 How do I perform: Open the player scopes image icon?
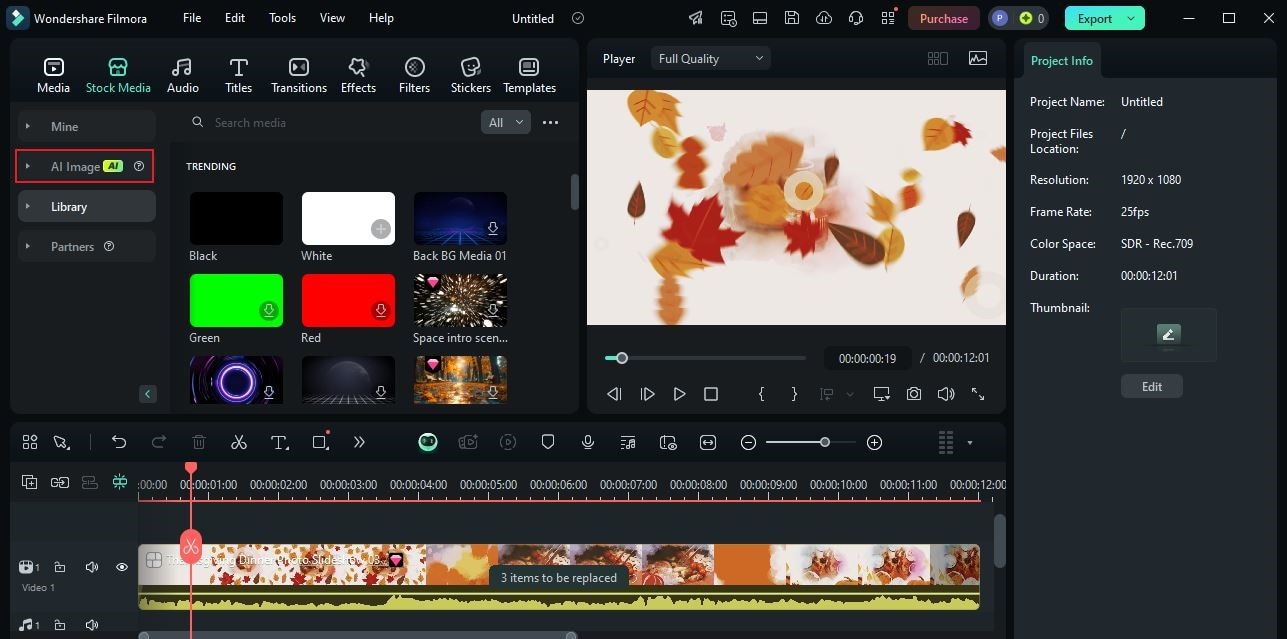[x=978, y=58]
